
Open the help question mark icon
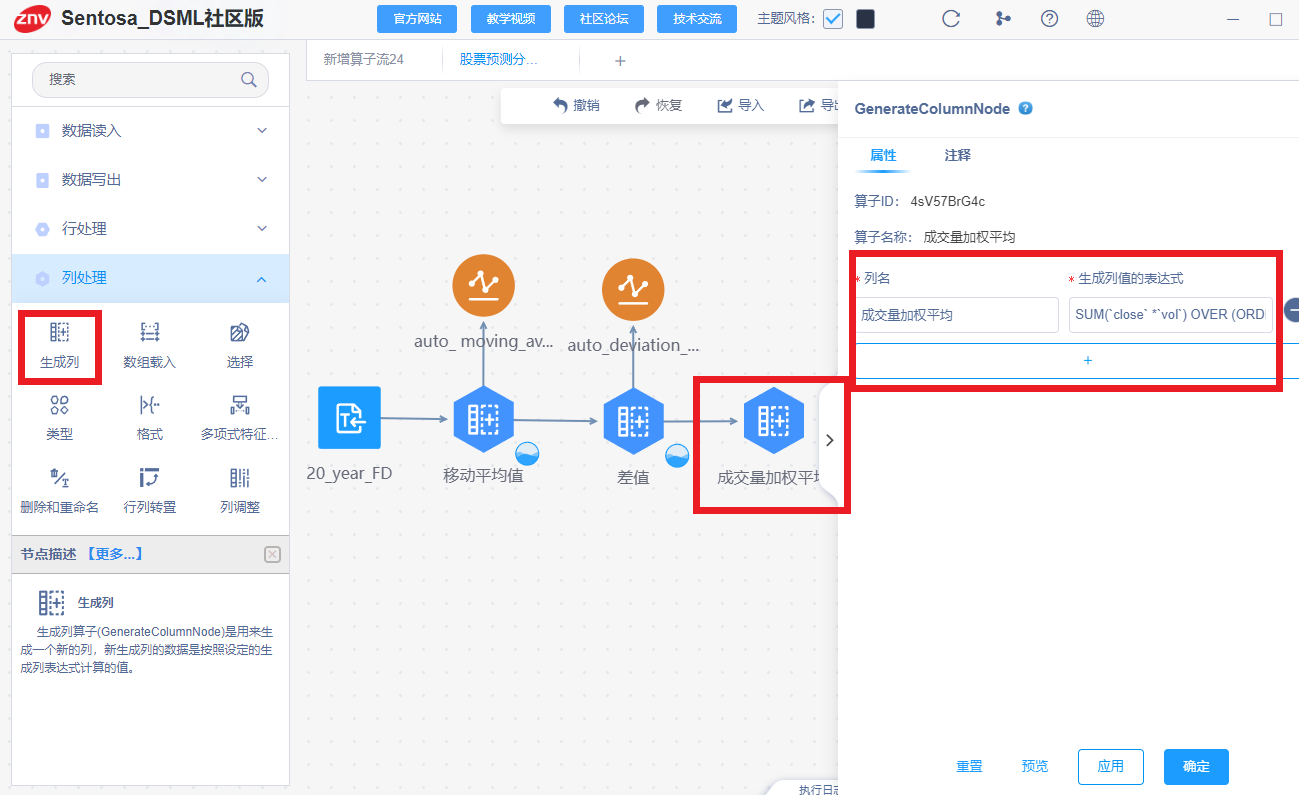click(1049, 18)
